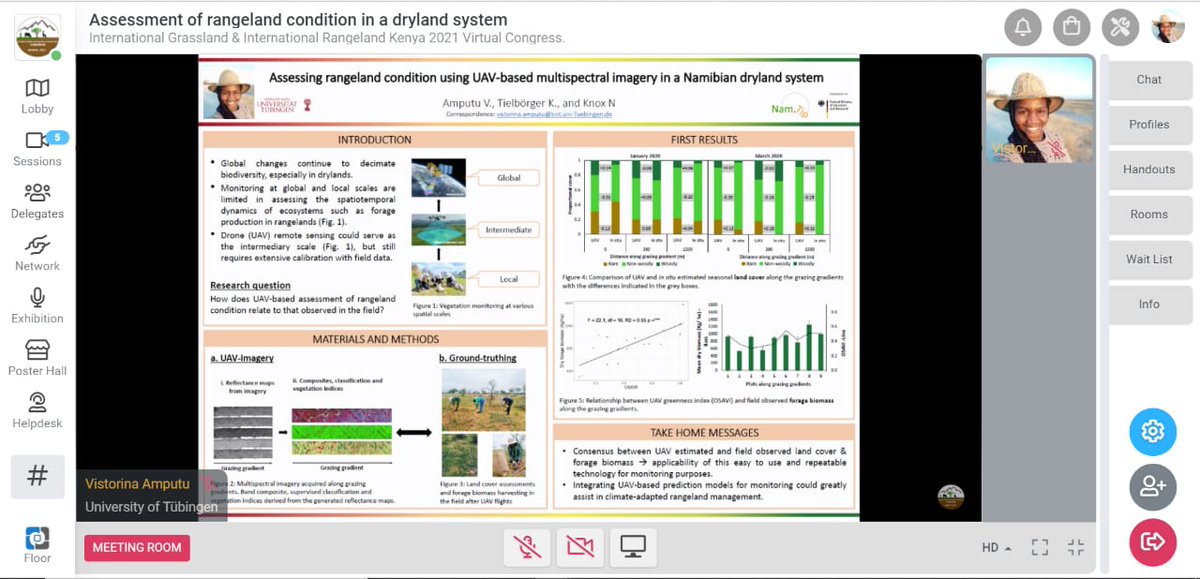Open the bag icon in the header

point(1072,28)
